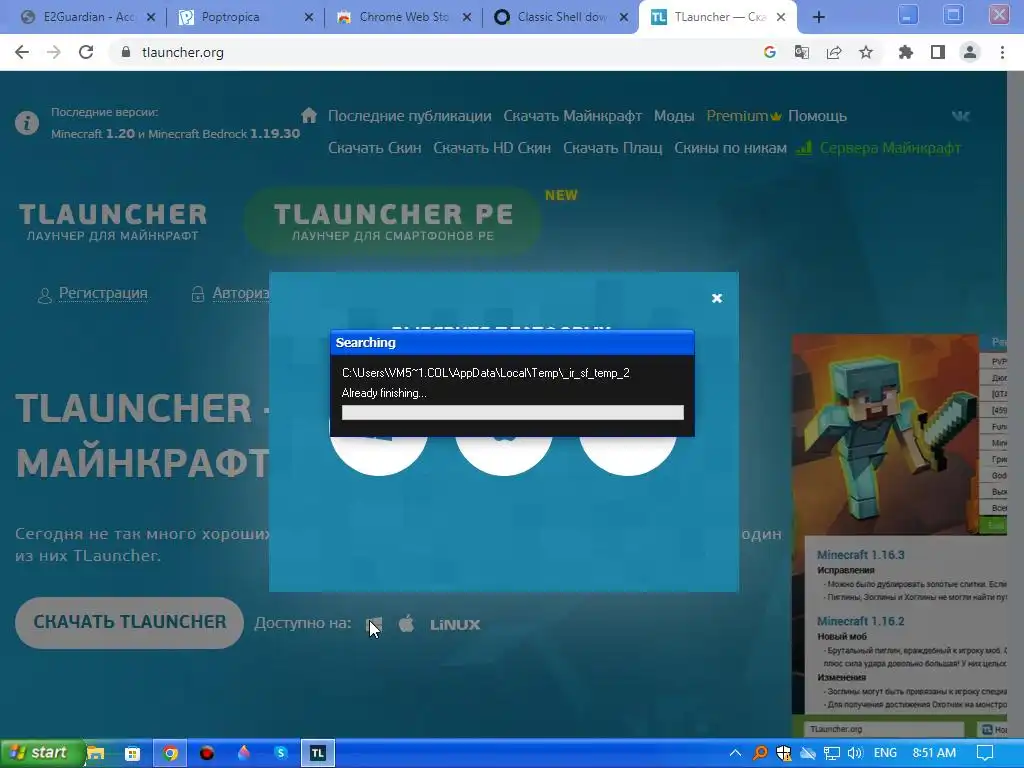This screenshot has width=1024, height=768.
Task: Click the home icon in site menu
Action: pyautogui.click(x=309, y=116)
